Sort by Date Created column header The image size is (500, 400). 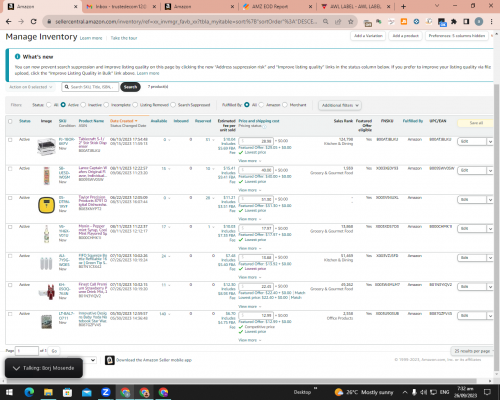click(x=123, y=121)
